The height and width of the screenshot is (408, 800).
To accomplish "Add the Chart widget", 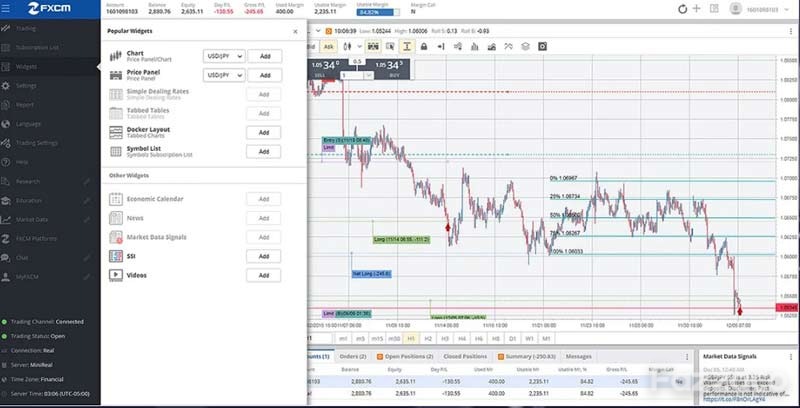I will [x=265, y=56].
